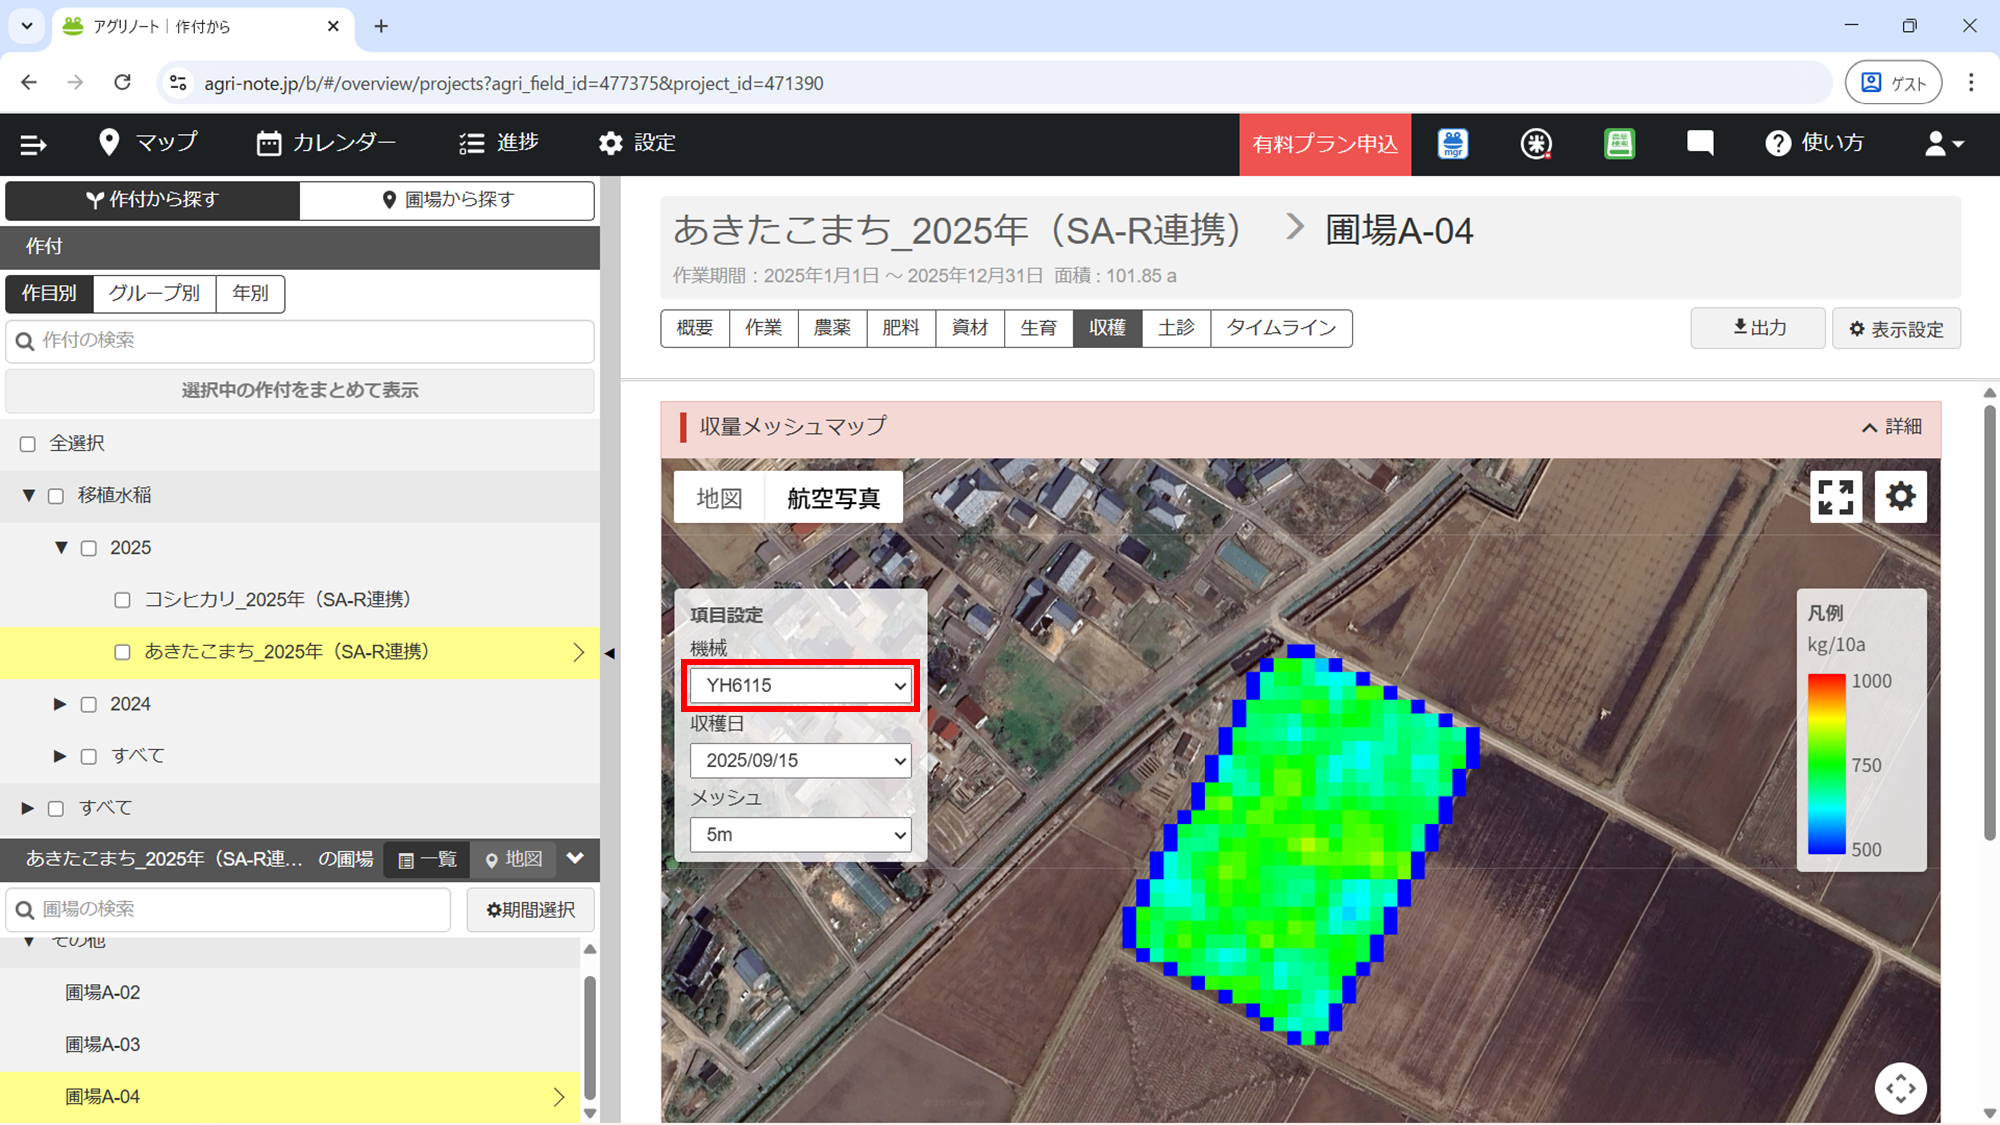Open the chat message bubble icon
This screenshot has height=1125, width=2000.
click(1700, 143)
